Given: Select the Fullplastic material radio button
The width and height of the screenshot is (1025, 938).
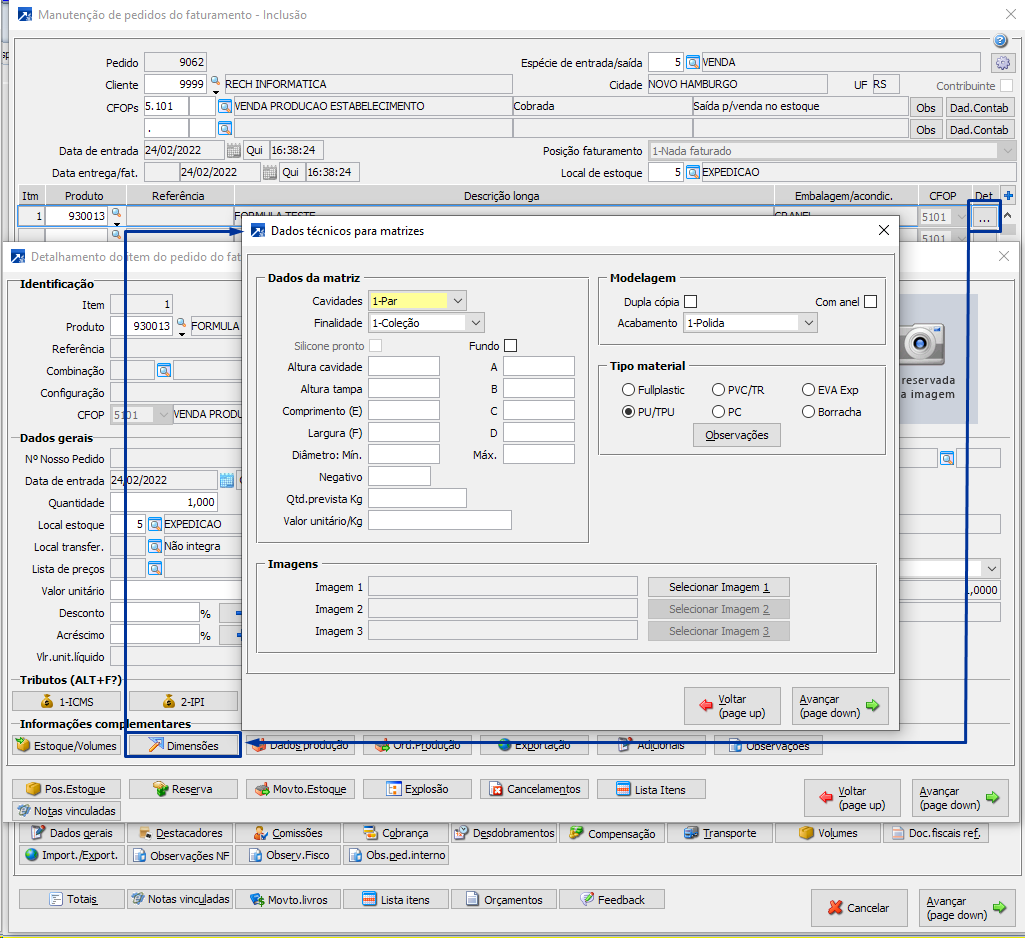Looking at the screenshot, I should click(628, 390).
